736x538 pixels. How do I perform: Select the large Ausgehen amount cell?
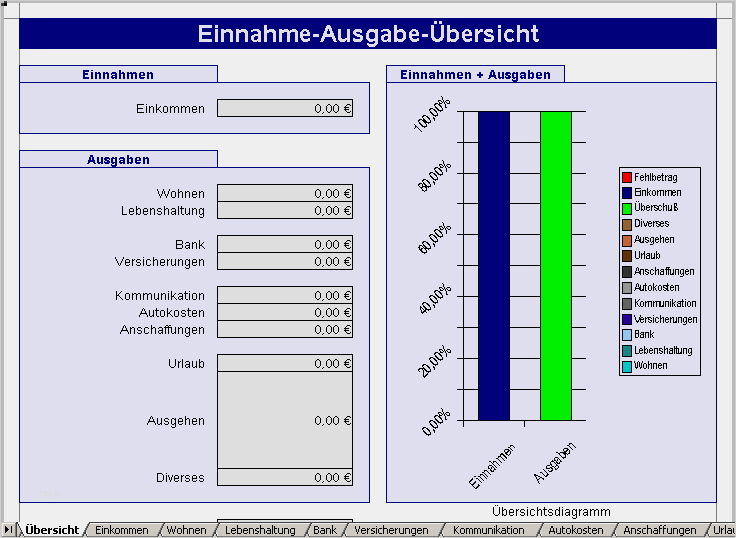[x=285, y=420]
